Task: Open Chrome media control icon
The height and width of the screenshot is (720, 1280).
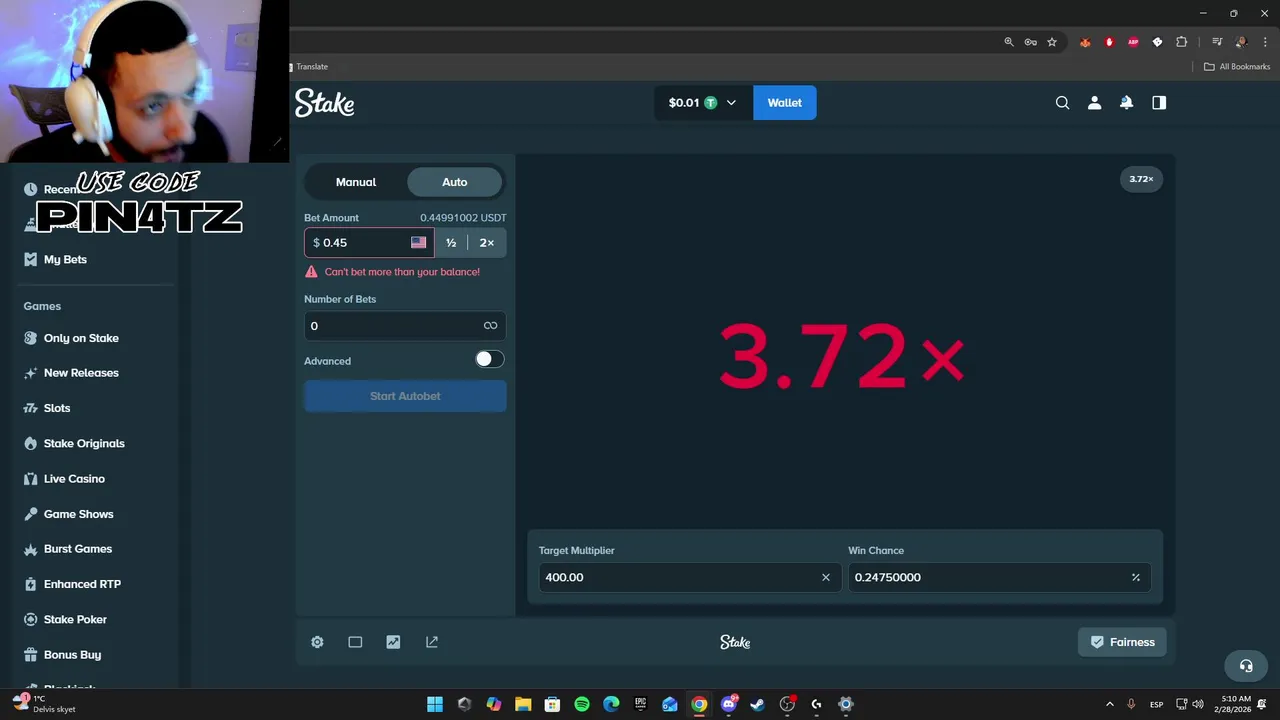Action: coord(1217,42)
